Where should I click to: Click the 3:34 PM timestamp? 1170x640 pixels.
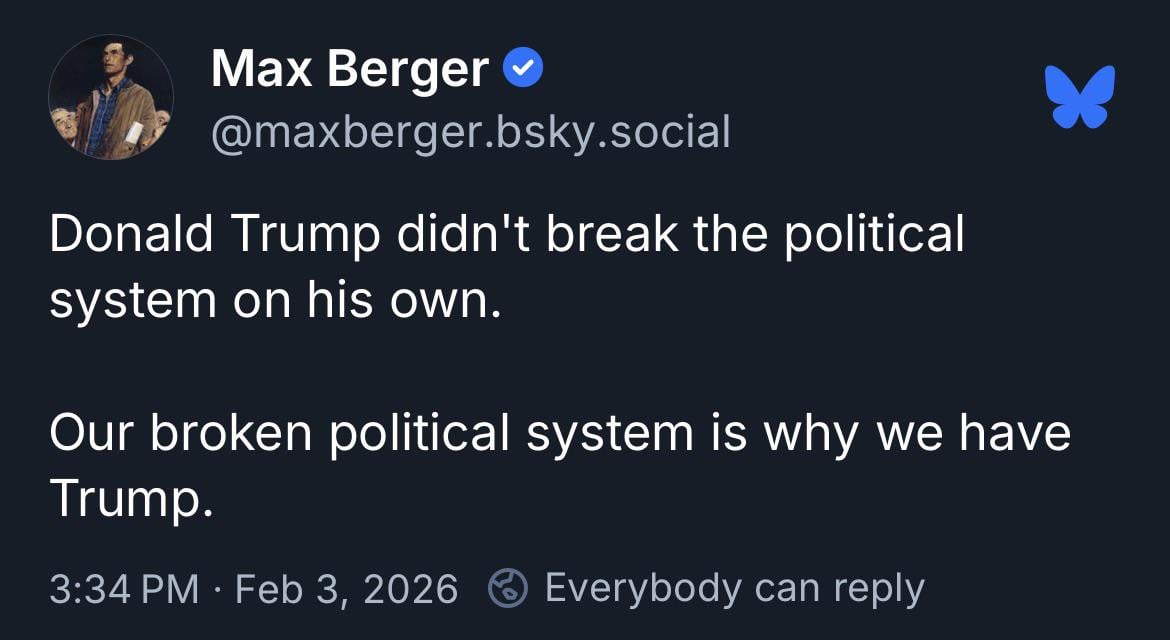(x=124, y=588)
